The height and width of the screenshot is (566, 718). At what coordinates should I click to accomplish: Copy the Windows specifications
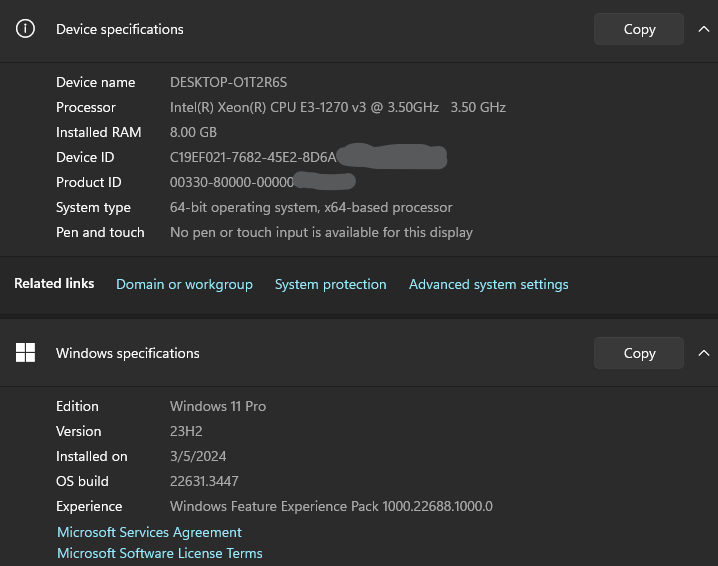(639, 353)
